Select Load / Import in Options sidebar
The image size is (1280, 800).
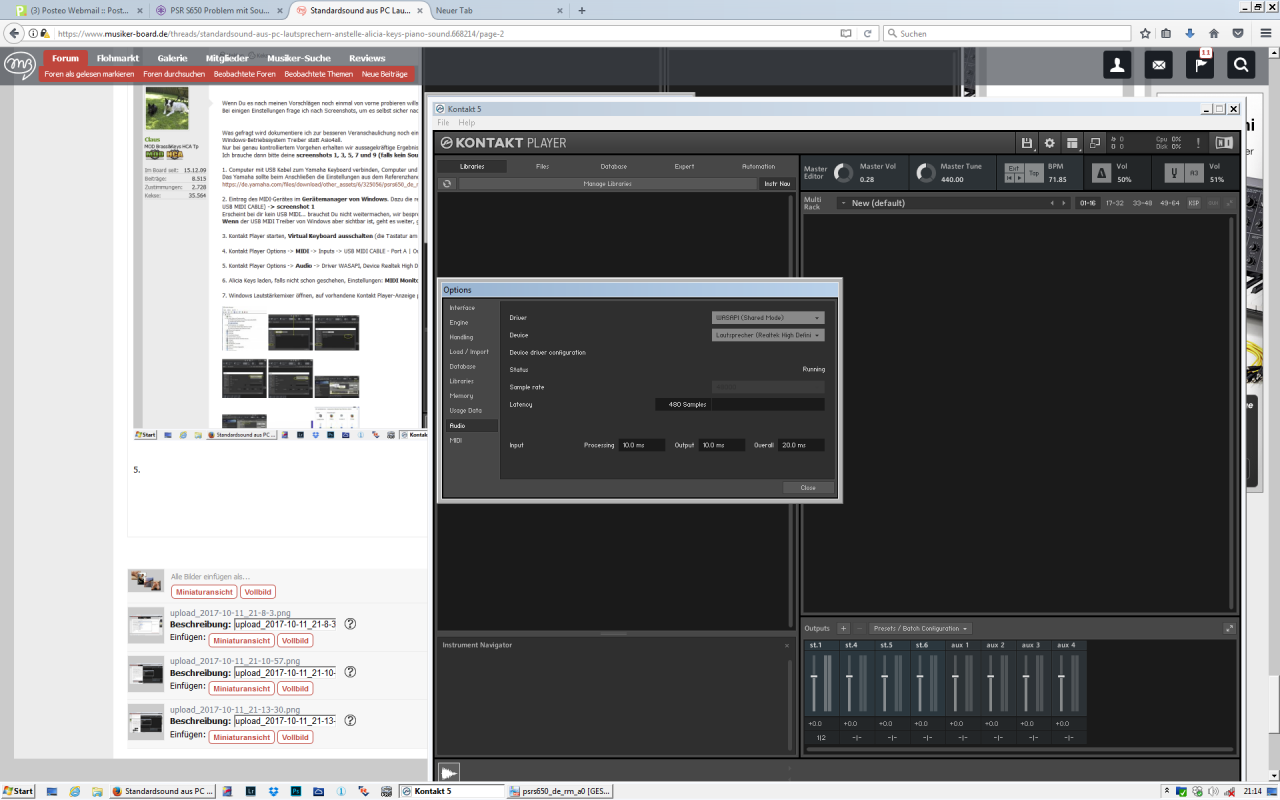[469, 352]
